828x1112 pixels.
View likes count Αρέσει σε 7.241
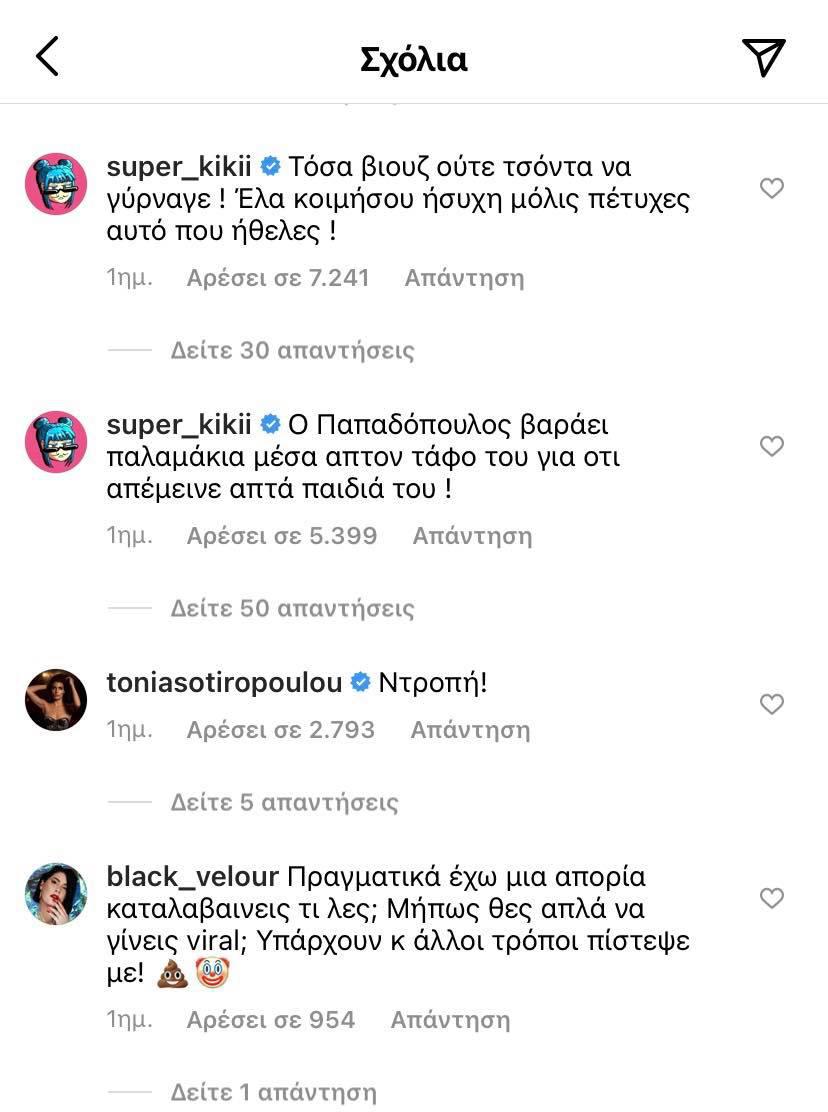(278, 277)
